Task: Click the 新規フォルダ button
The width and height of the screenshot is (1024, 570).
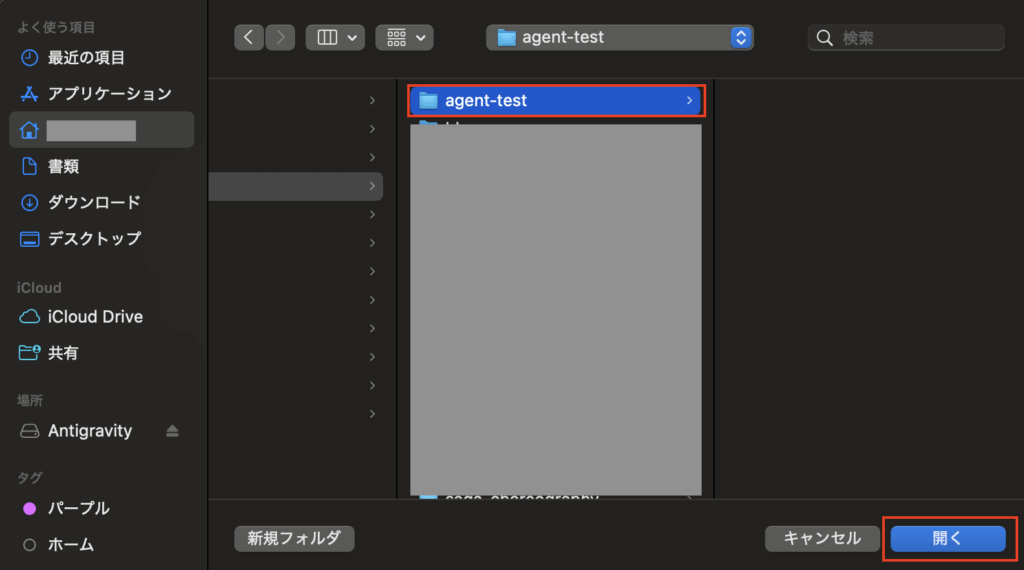Action: (294, 538)
